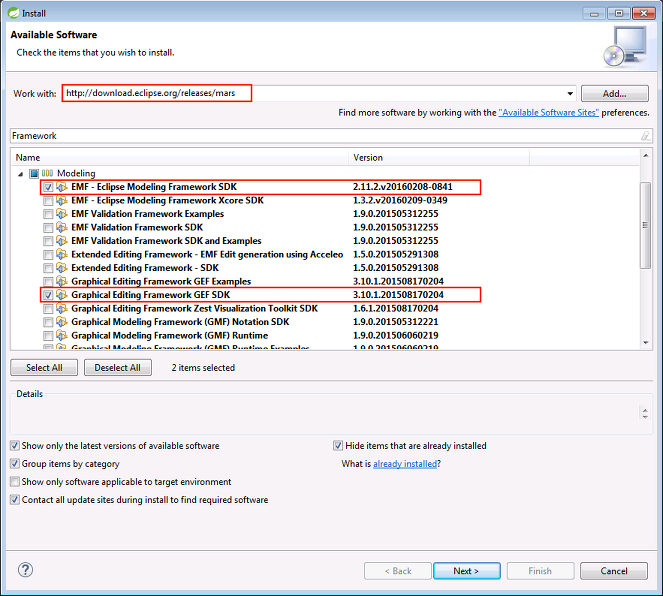
Task: Click the Version column header
Action: tap(439, 158)
